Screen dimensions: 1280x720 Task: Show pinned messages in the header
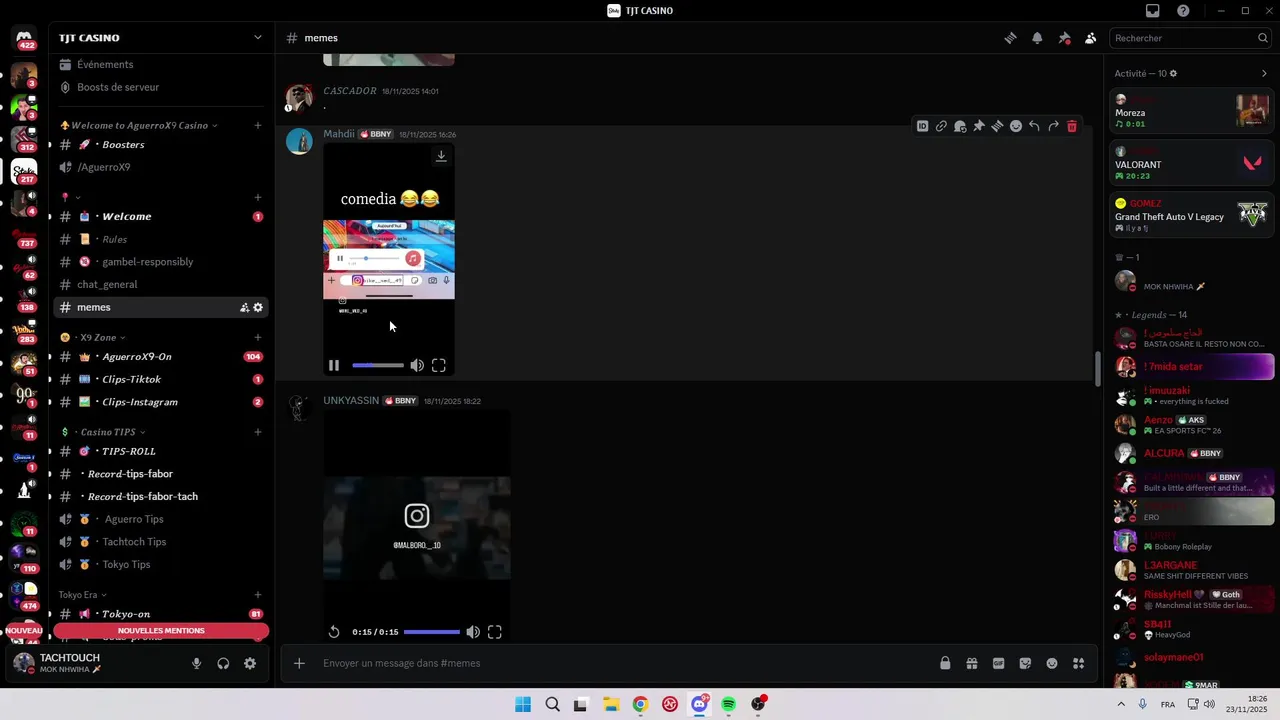coord(1064,38)
